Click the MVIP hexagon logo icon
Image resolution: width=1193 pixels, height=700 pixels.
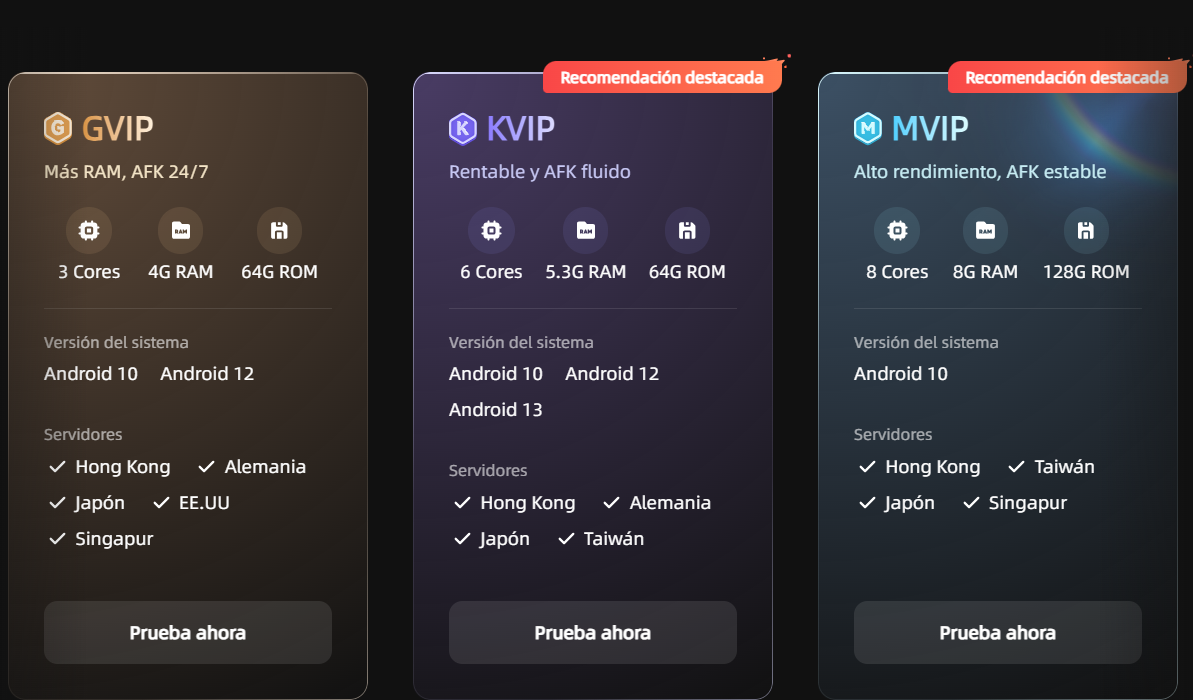(x=867, y=129)
